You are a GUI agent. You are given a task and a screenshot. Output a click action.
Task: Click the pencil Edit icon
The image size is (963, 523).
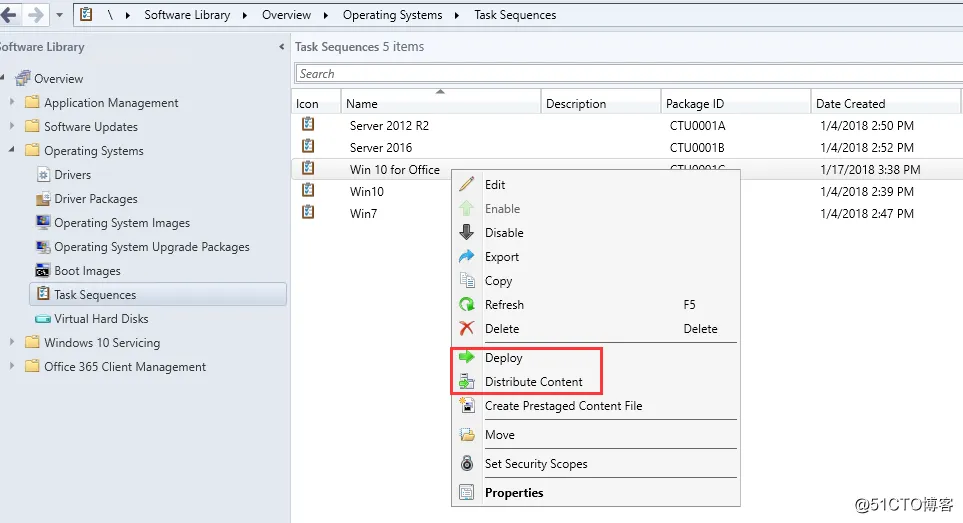click(x=466, y=184)
